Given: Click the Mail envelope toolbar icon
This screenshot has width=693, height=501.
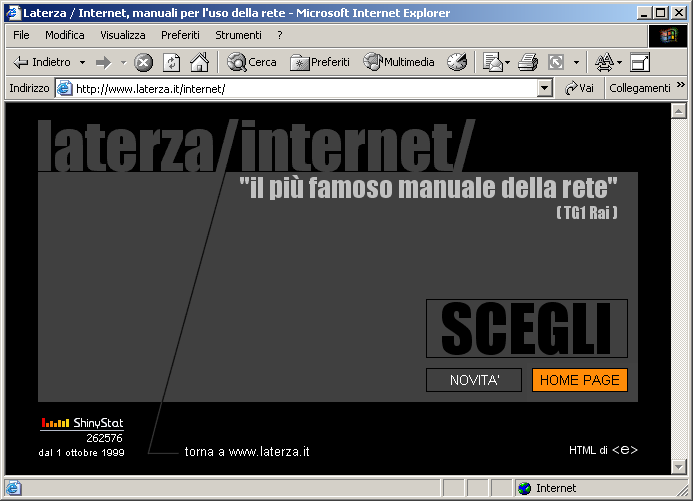Looking at the screenshot, I should (492, 62).
